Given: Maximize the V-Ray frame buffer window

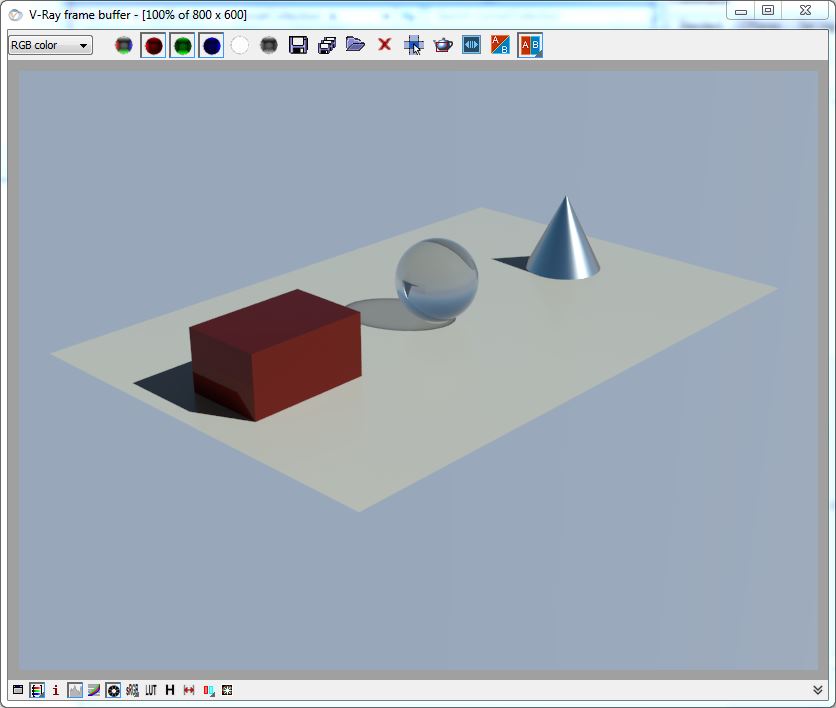Looking at the screenshot, I should pyautogui.click(x=768, y=10).
